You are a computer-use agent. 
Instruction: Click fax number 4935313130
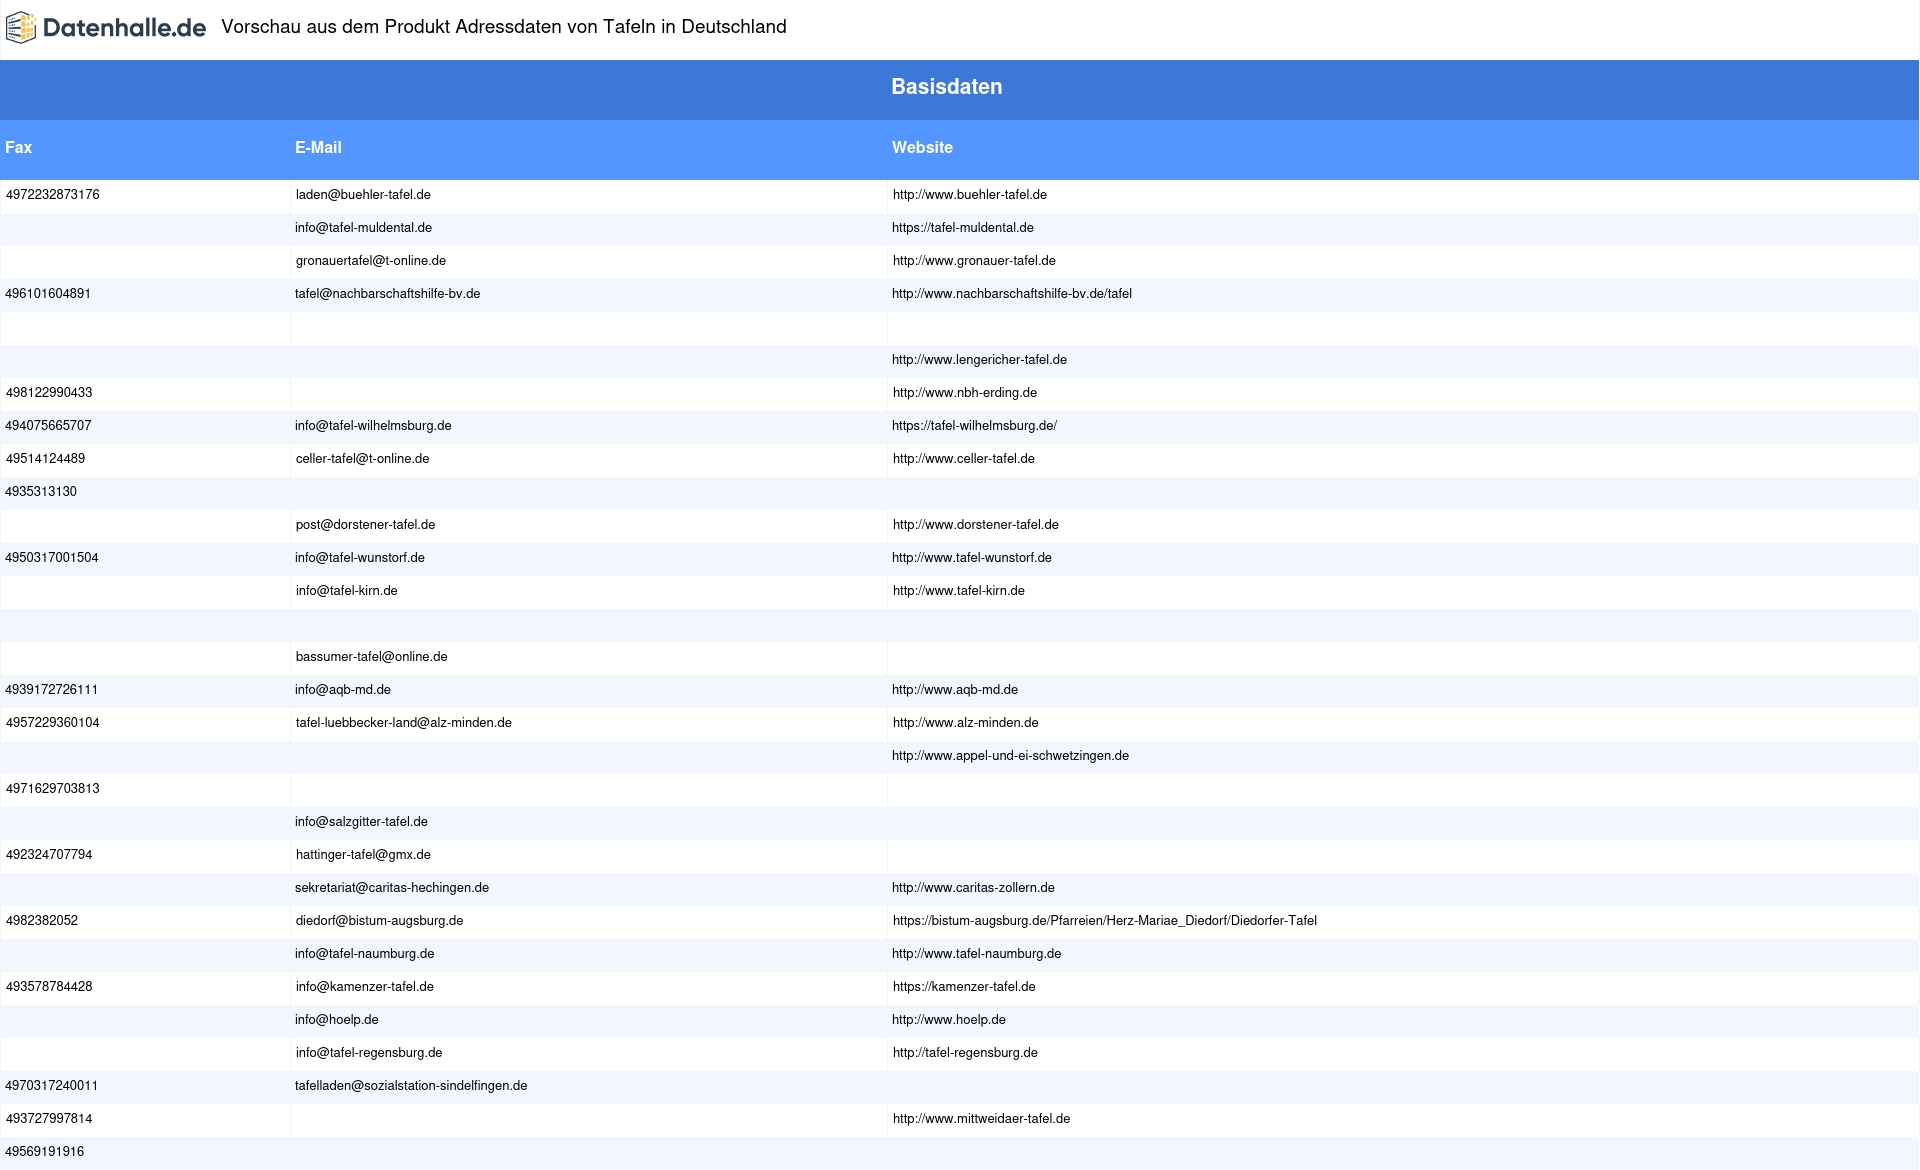click(41, 492)
